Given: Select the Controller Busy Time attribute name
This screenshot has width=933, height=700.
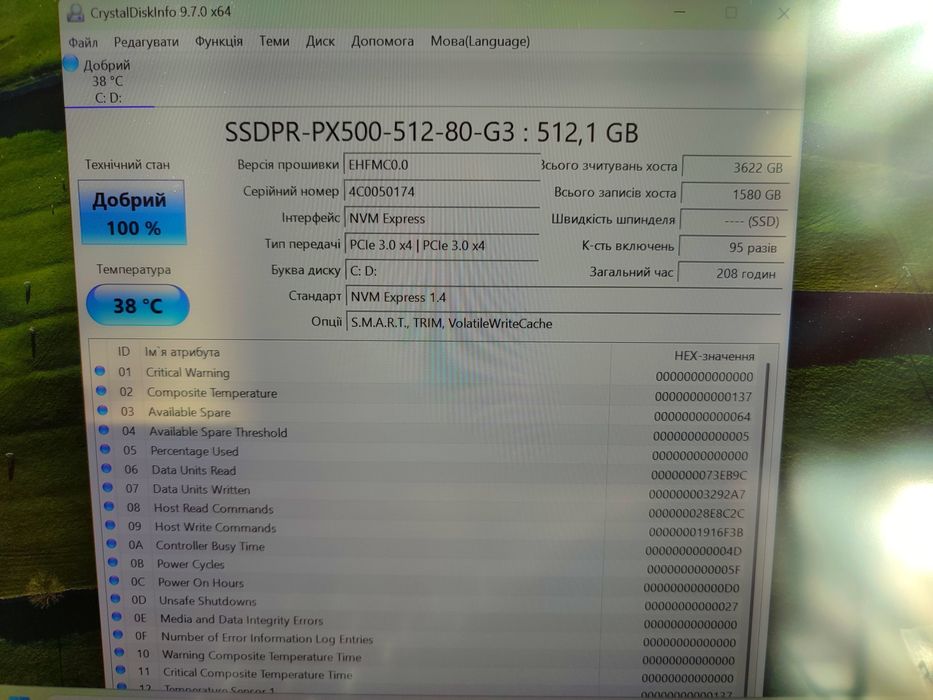Looking at the screenshot, I should (x=210, y=546).
